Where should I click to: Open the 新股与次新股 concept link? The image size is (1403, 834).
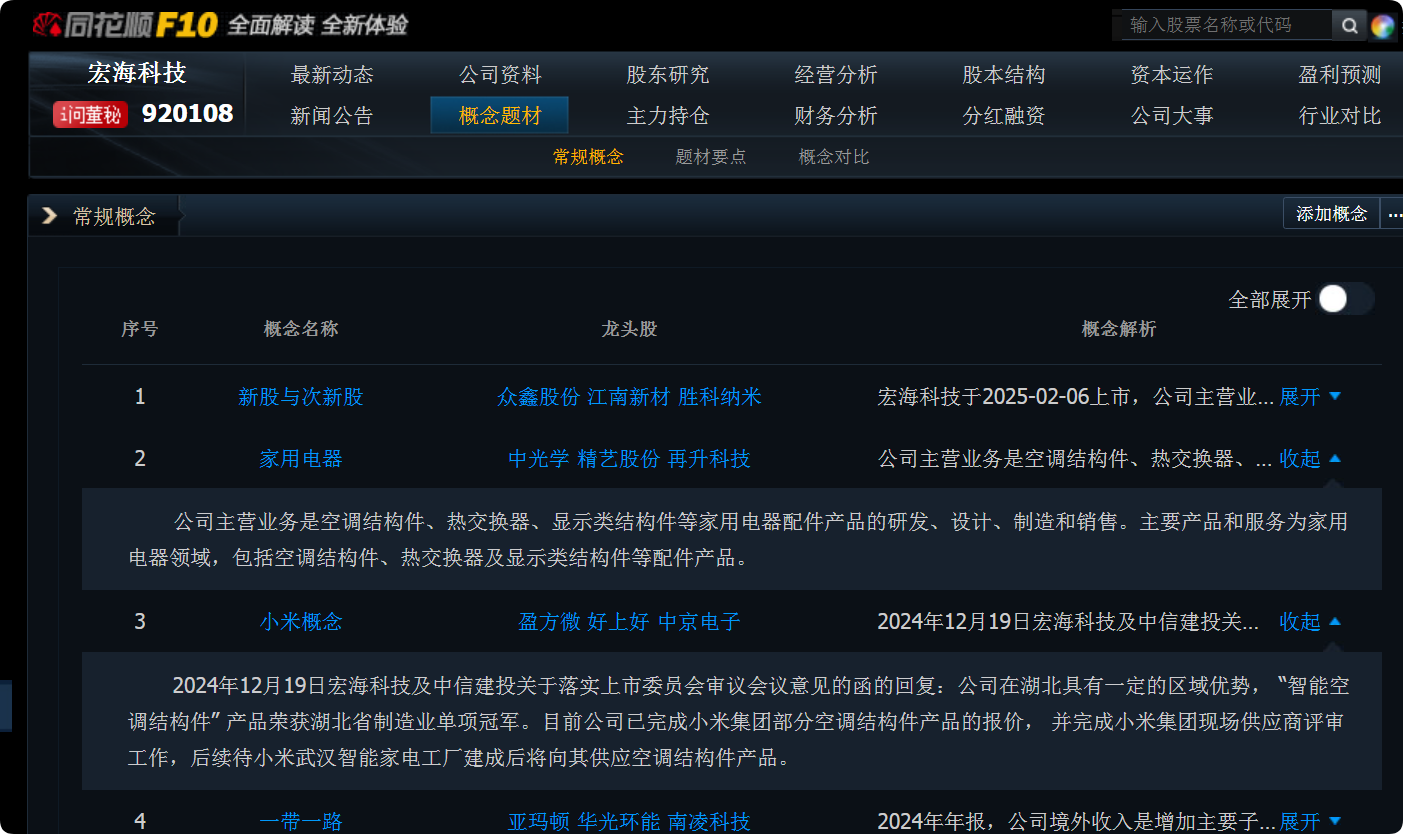point(301,397)
